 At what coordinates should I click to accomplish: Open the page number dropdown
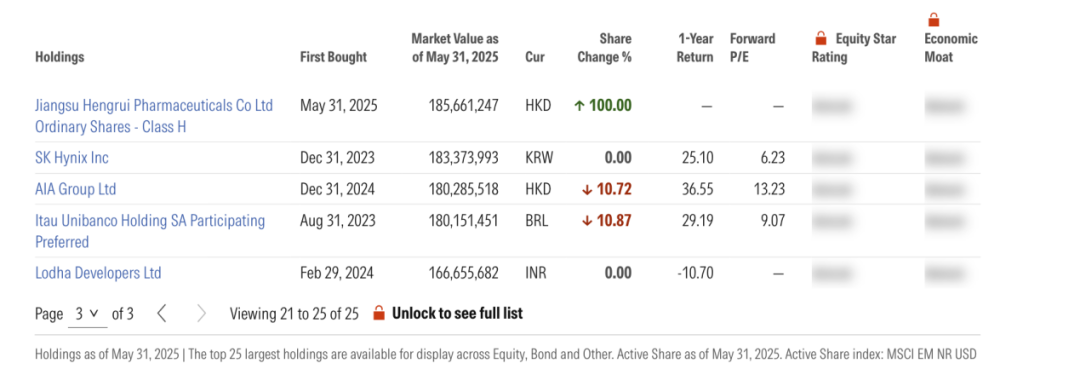pyautogui.click(x=87, y=314)
